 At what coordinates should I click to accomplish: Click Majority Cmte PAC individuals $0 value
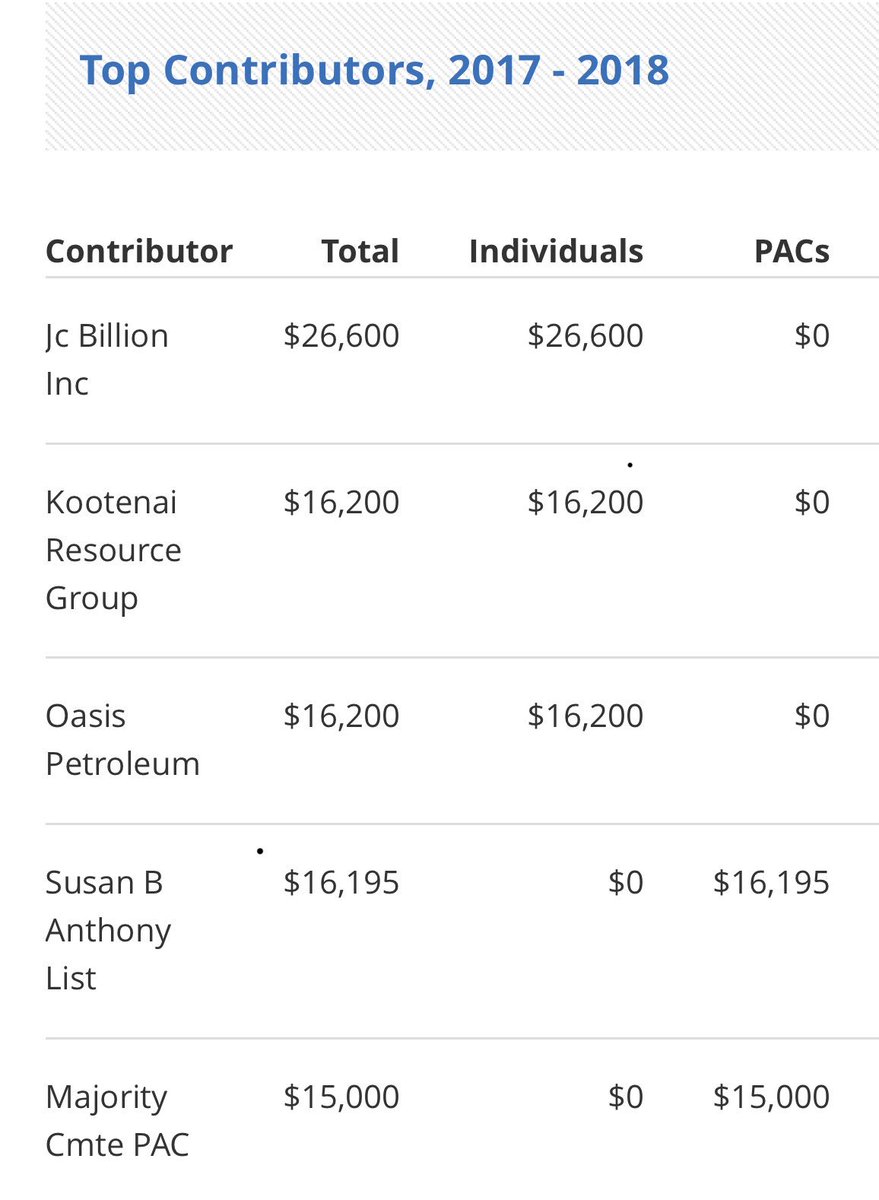pos(626,1097)
